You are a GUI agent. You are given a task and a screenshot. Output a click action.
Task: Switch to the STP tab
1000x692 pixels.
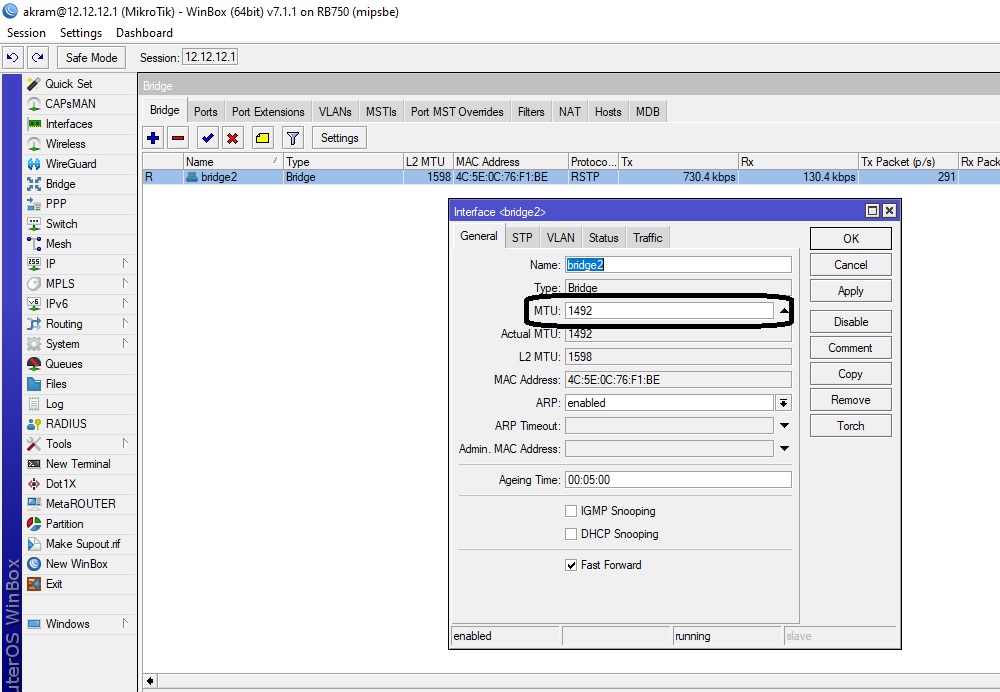[x=522, y=238]
